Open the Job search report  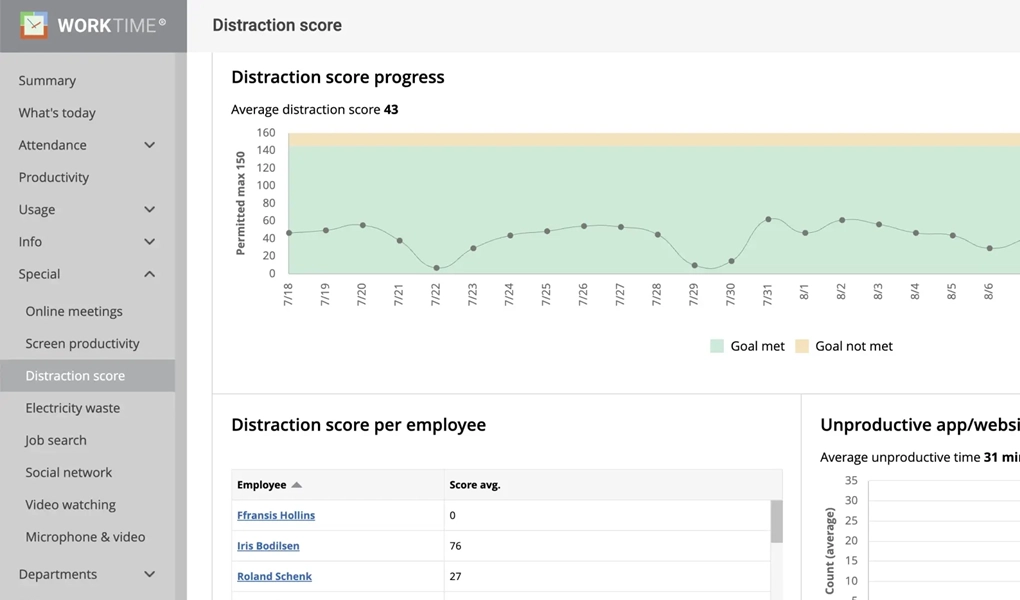56,440
